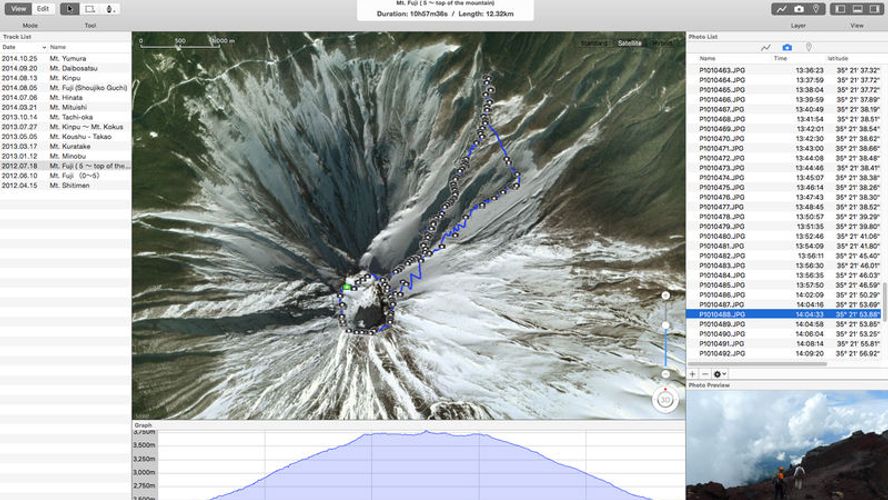
Task: Select the arrow pointer tool
Action: click(70, 9)
